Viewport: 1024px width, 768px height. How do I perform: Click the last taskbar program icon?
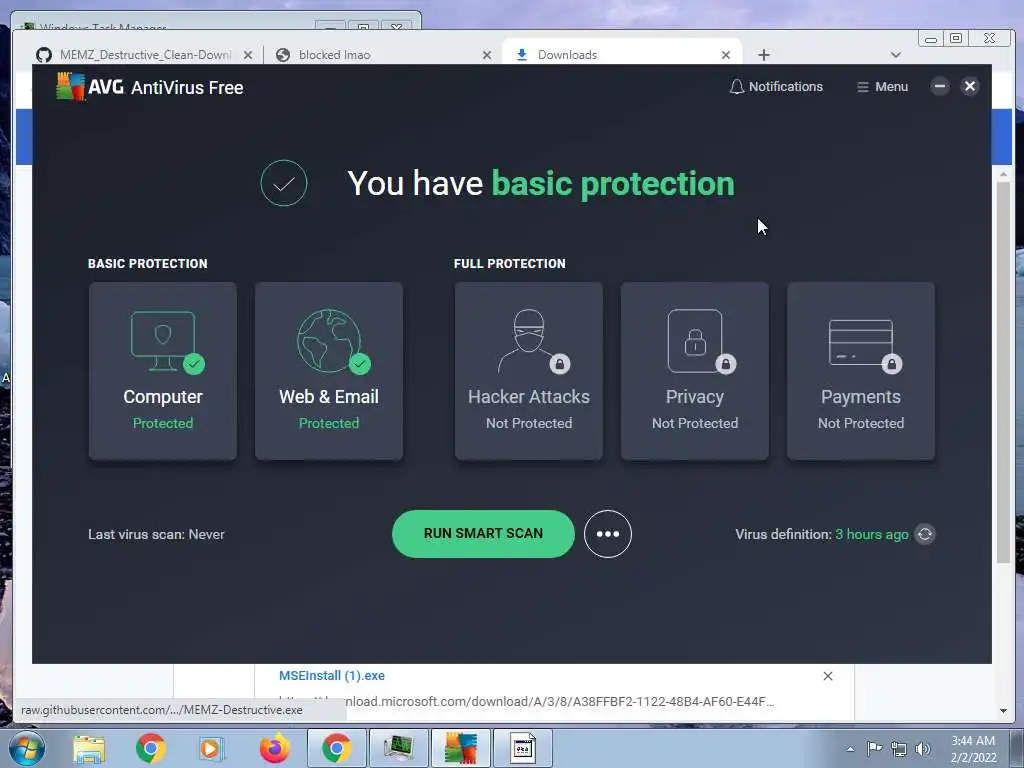click(522, 748)
